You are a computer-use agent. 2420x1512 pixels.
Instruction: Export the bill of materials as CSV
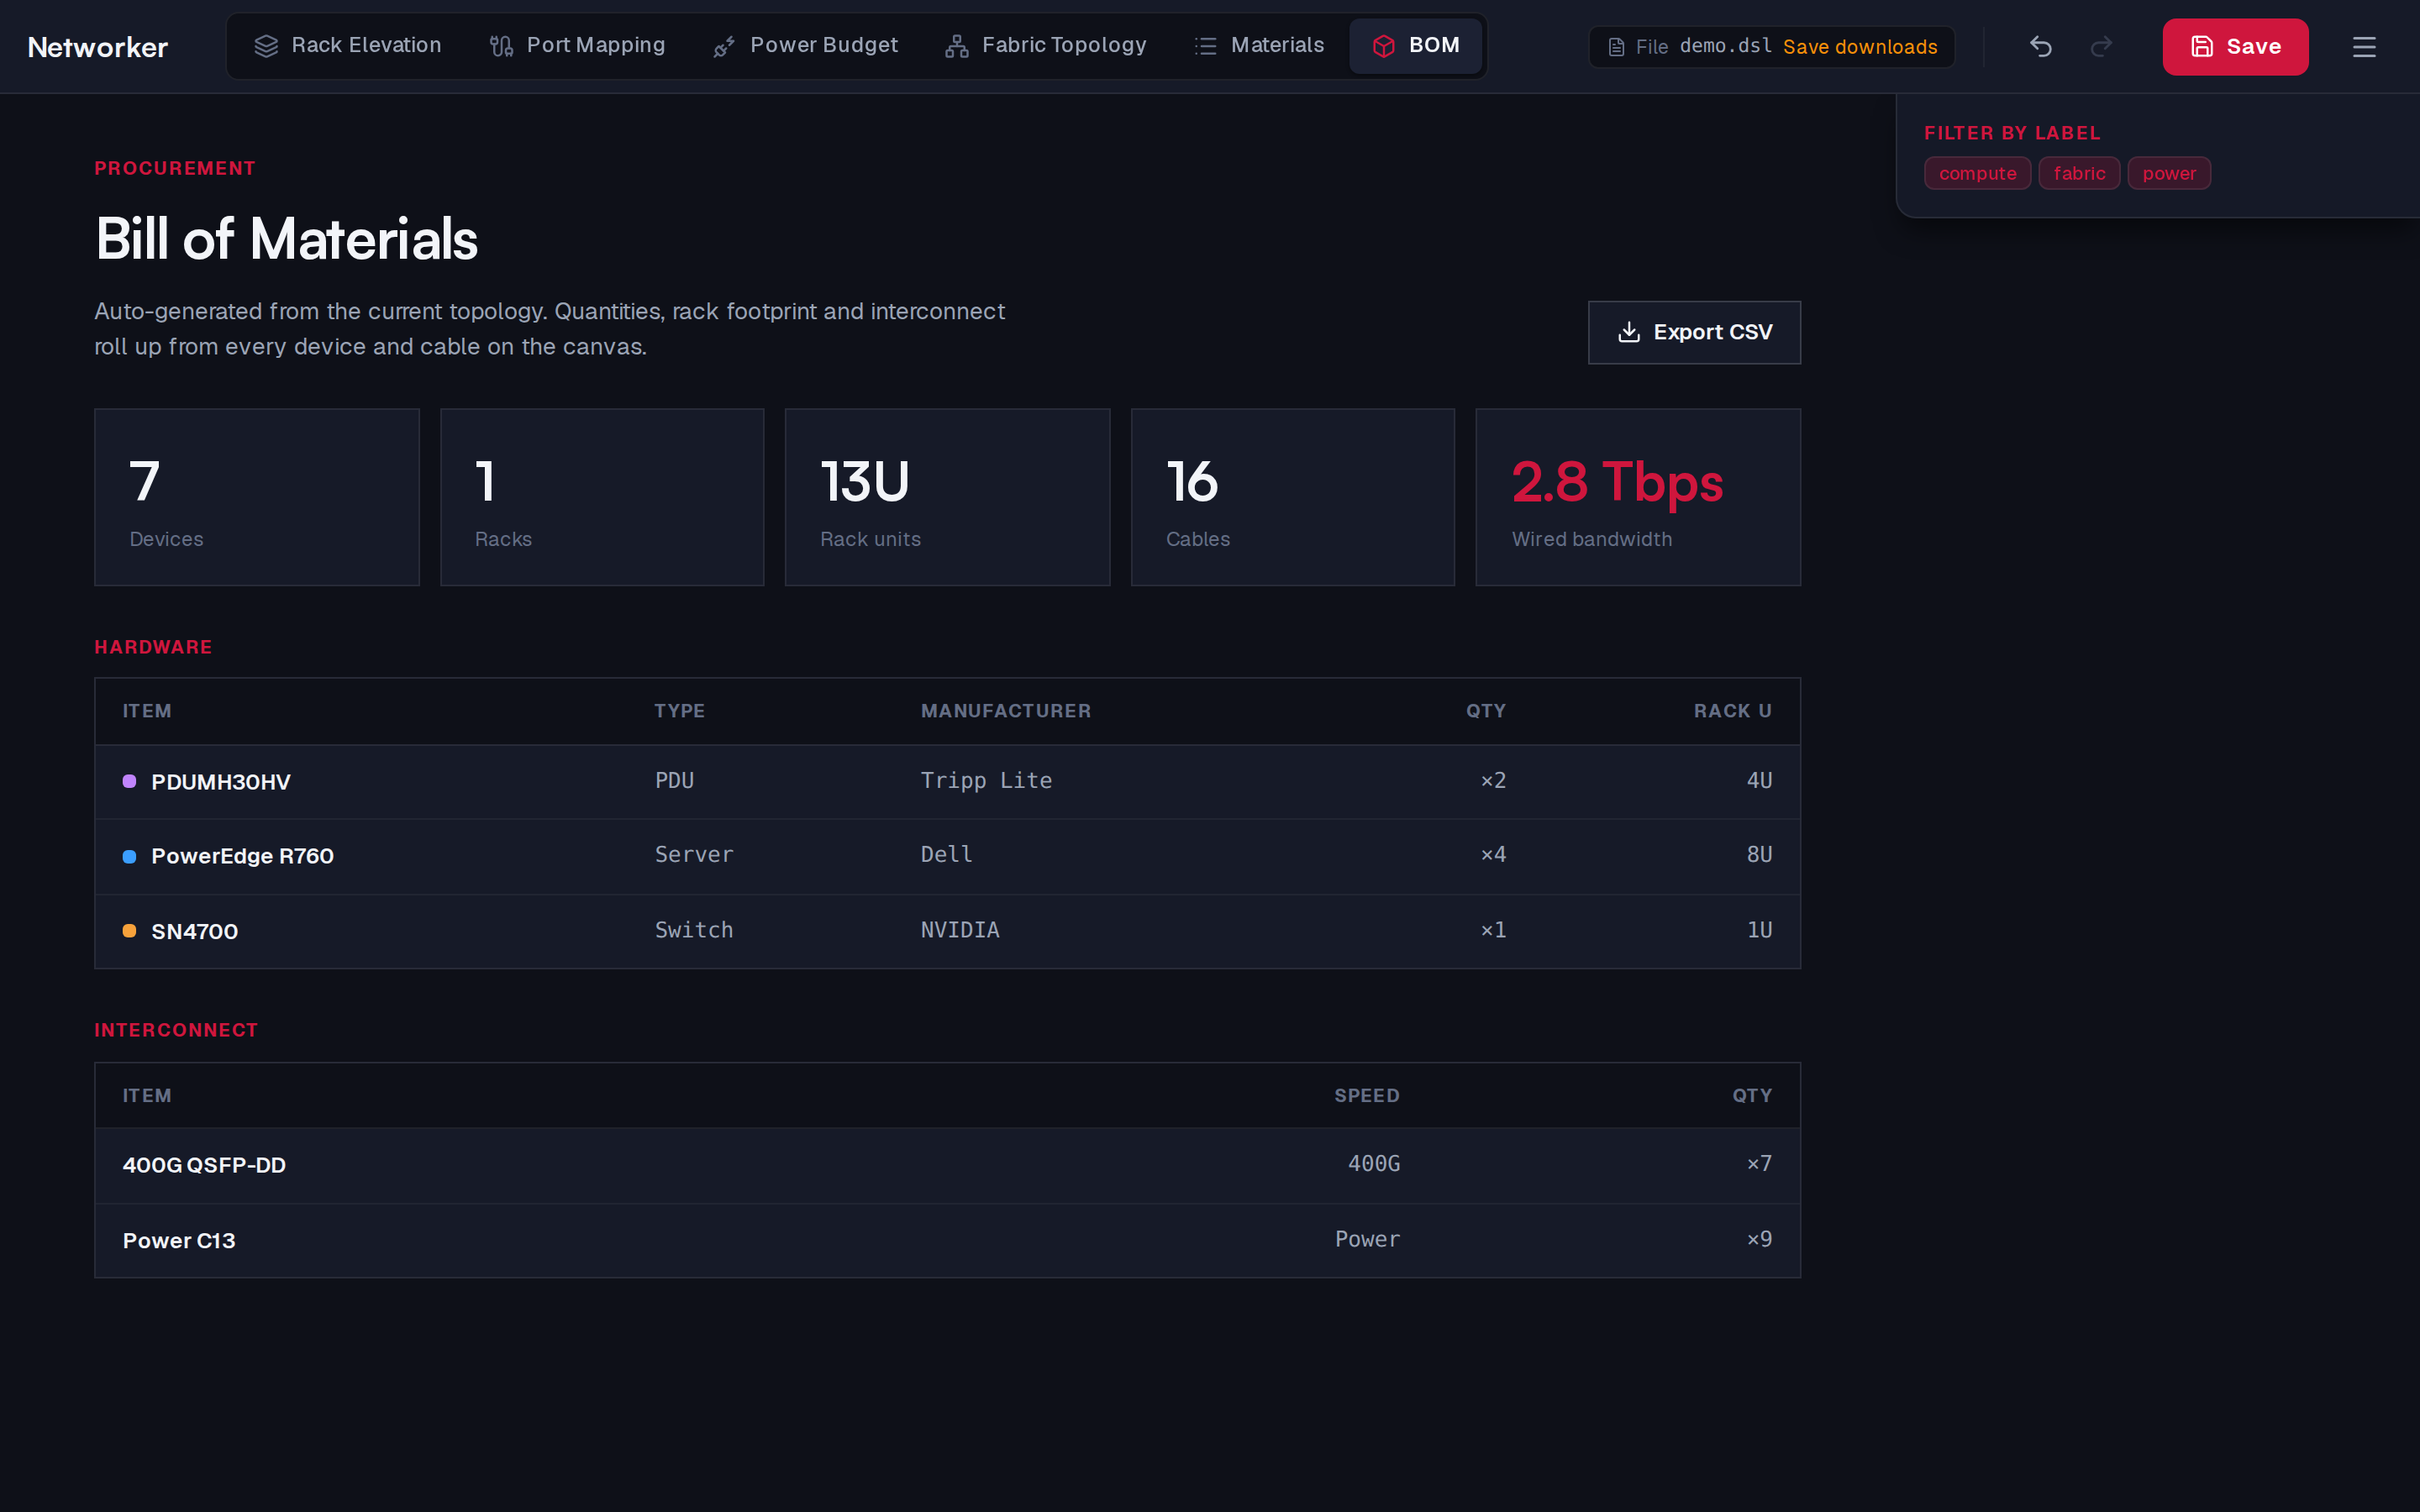[1694, 332]
